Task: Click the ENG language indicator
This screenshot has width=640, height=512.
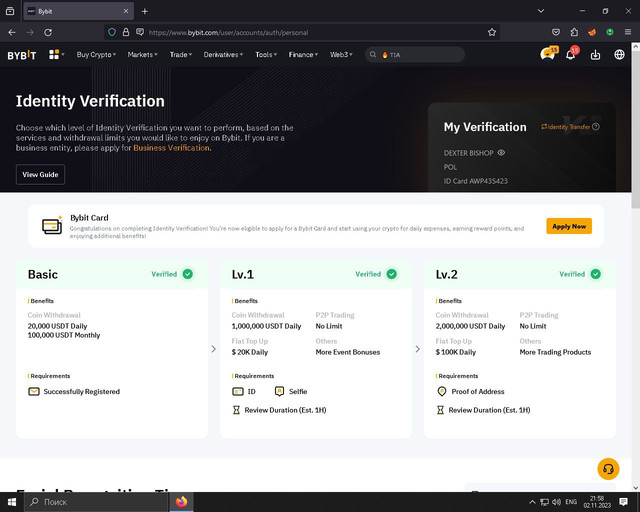Action: click(x=571, y=502)
